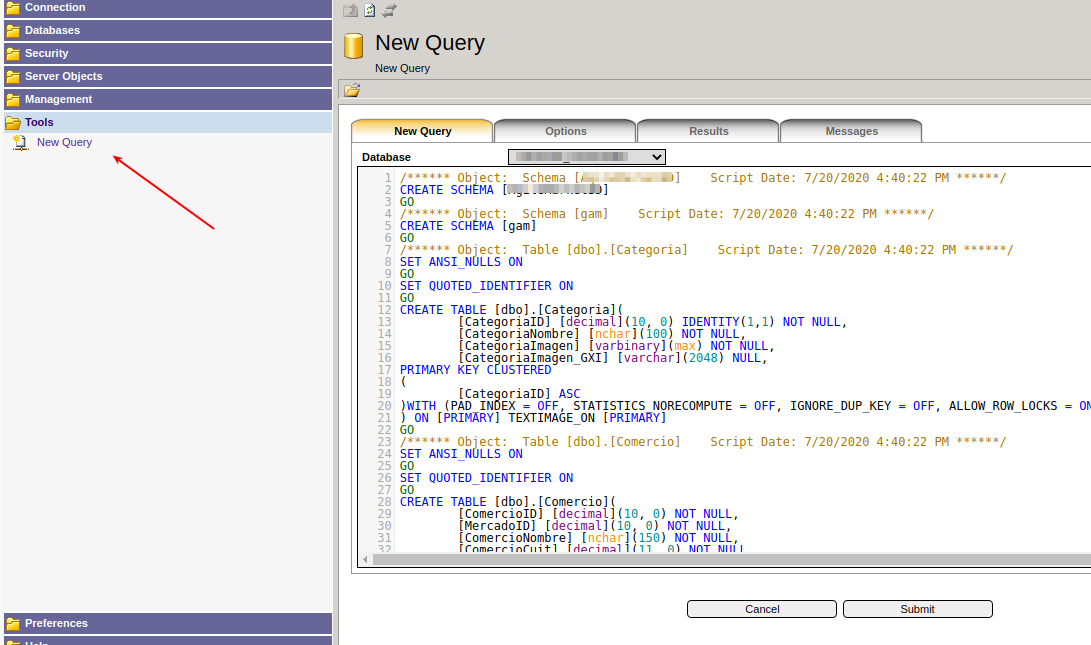Click the '[CategoriaNombre] [nchar](100)' line
This screenshot has width=1091, height=645.
click(602, 334)
